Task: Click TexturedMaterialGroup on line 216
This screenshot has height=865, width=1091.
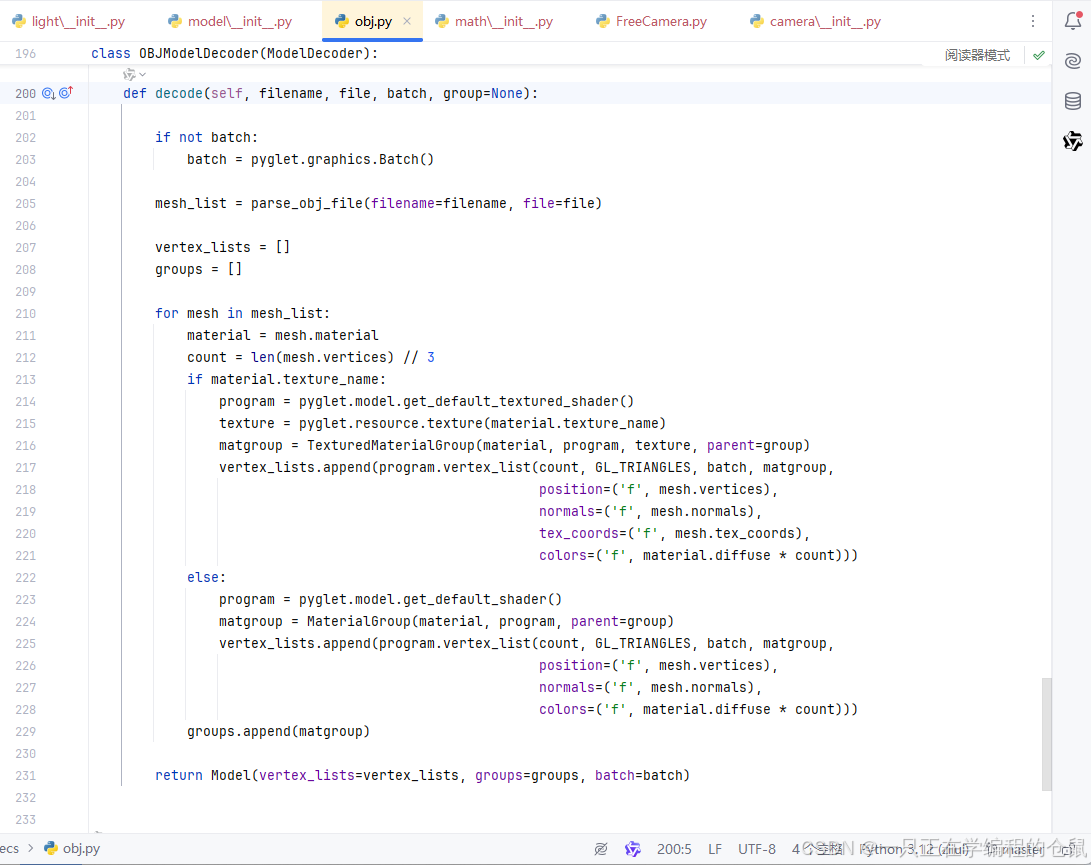Action: tap(391, 445)
